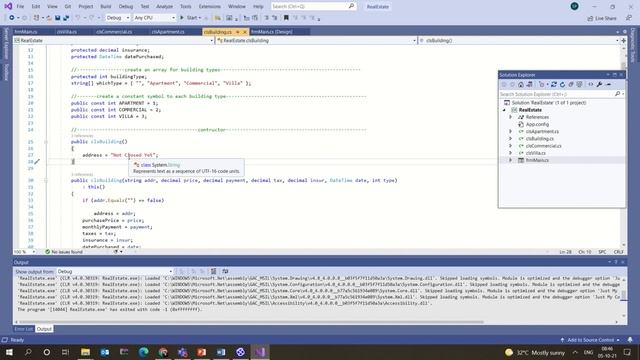Click View Code icon in Solution Explorer
The image size is (640, 360).
(591, 84)
